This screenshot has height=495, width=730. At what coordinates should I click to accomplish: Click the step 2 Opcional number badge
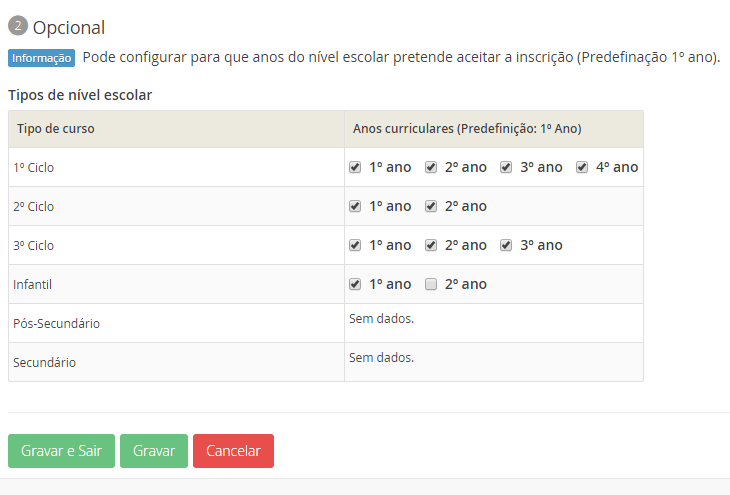point(18,27)
